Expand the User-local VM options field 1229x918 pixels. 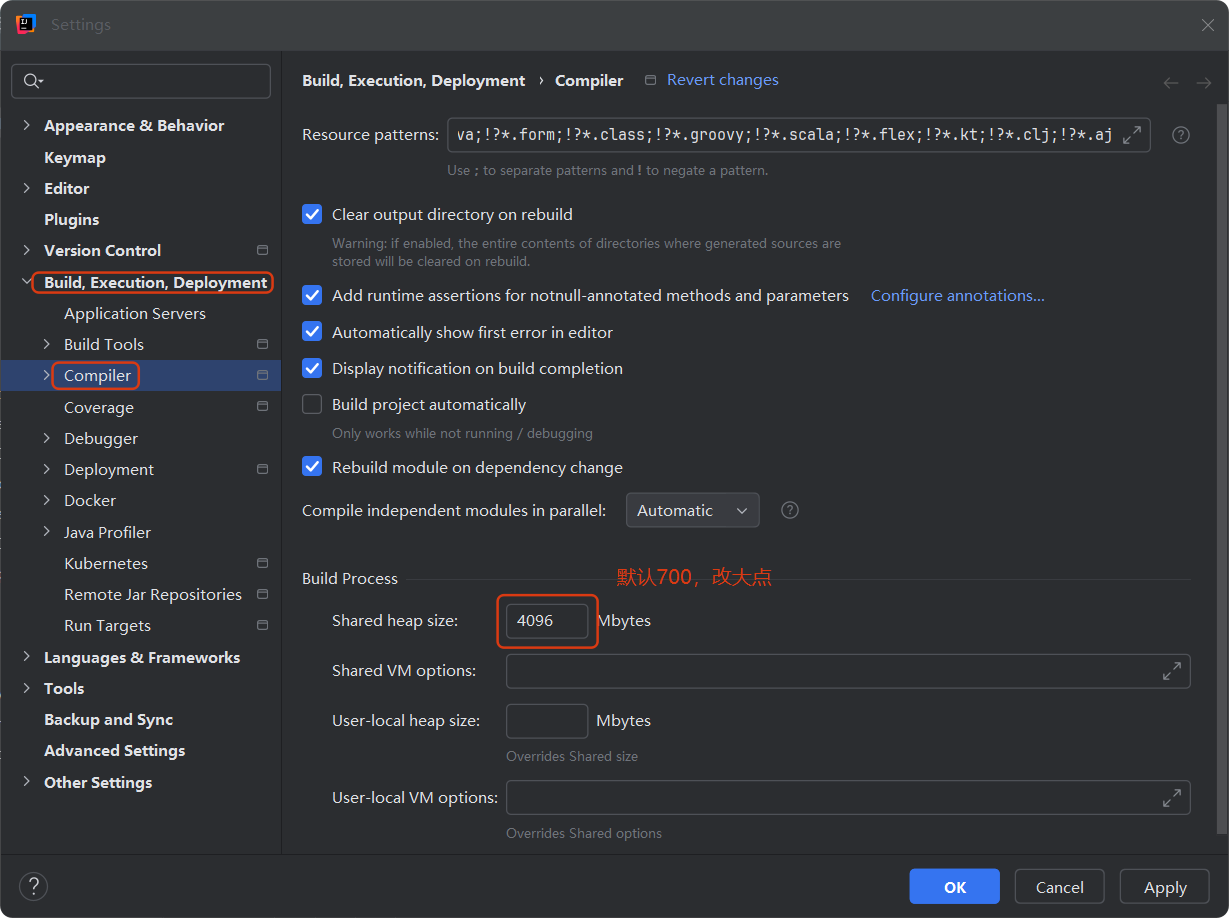point(1171,798)
